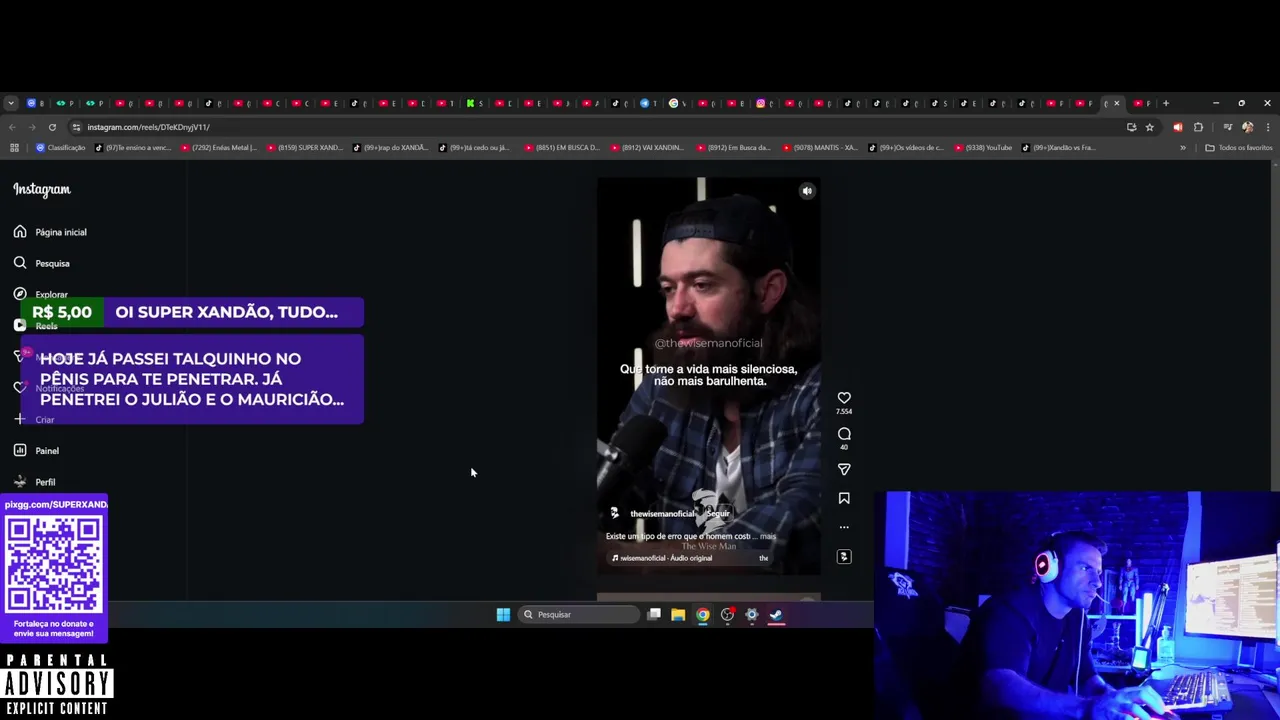Switch to the Google-icon tab
The height and width of the screenshot is (720, 1280).
(x=676, y=103)
